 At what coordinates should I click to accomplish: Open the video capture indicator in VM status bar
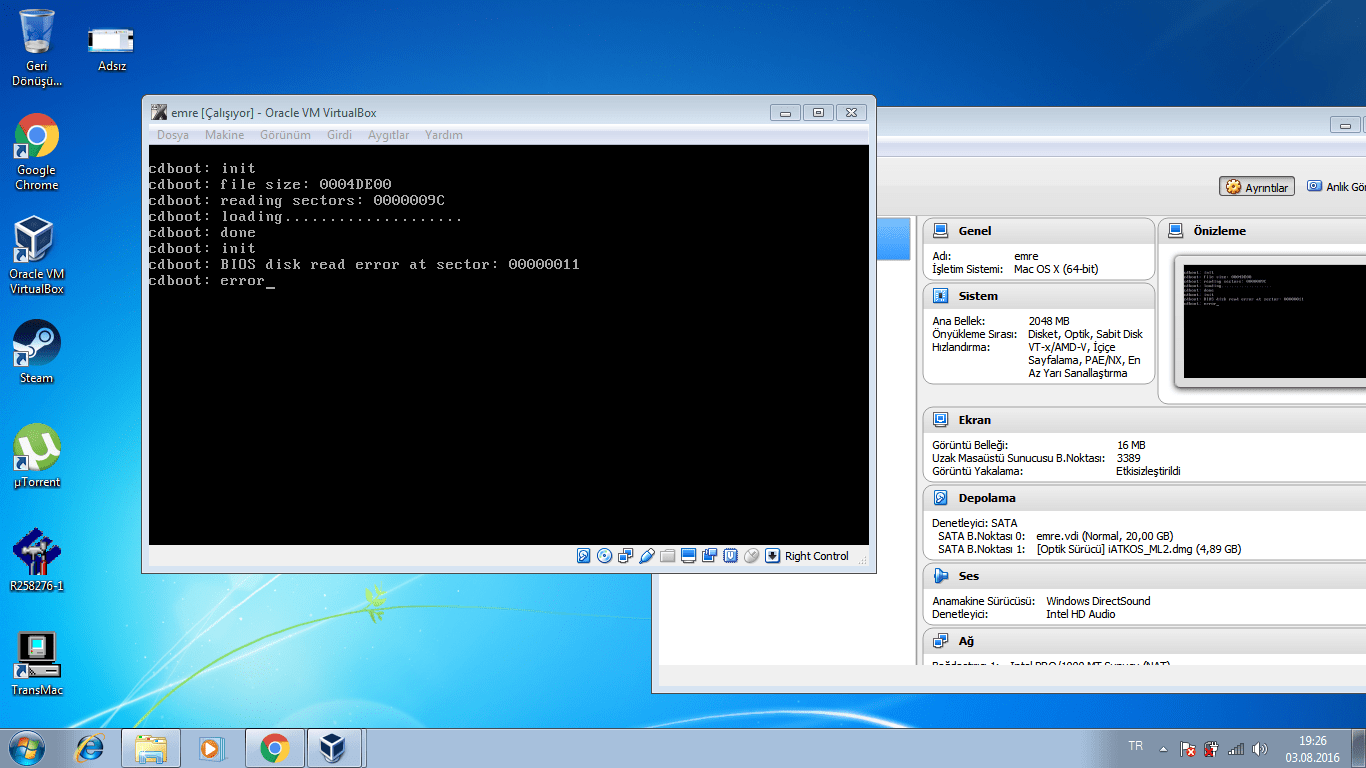[709, 556]
